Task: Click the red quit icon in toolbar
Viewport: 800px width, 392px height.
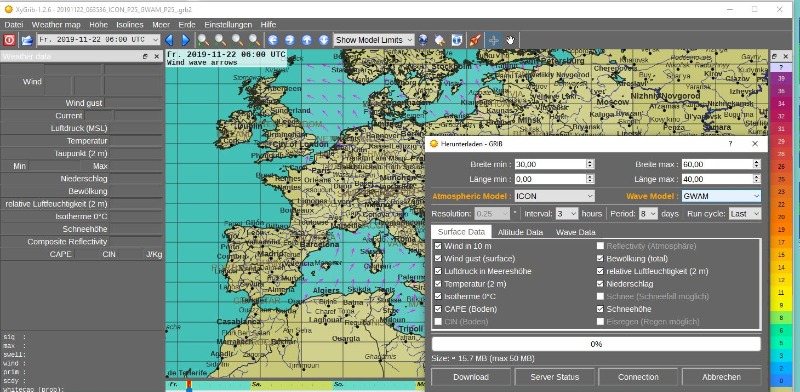Action: point(9,40)
